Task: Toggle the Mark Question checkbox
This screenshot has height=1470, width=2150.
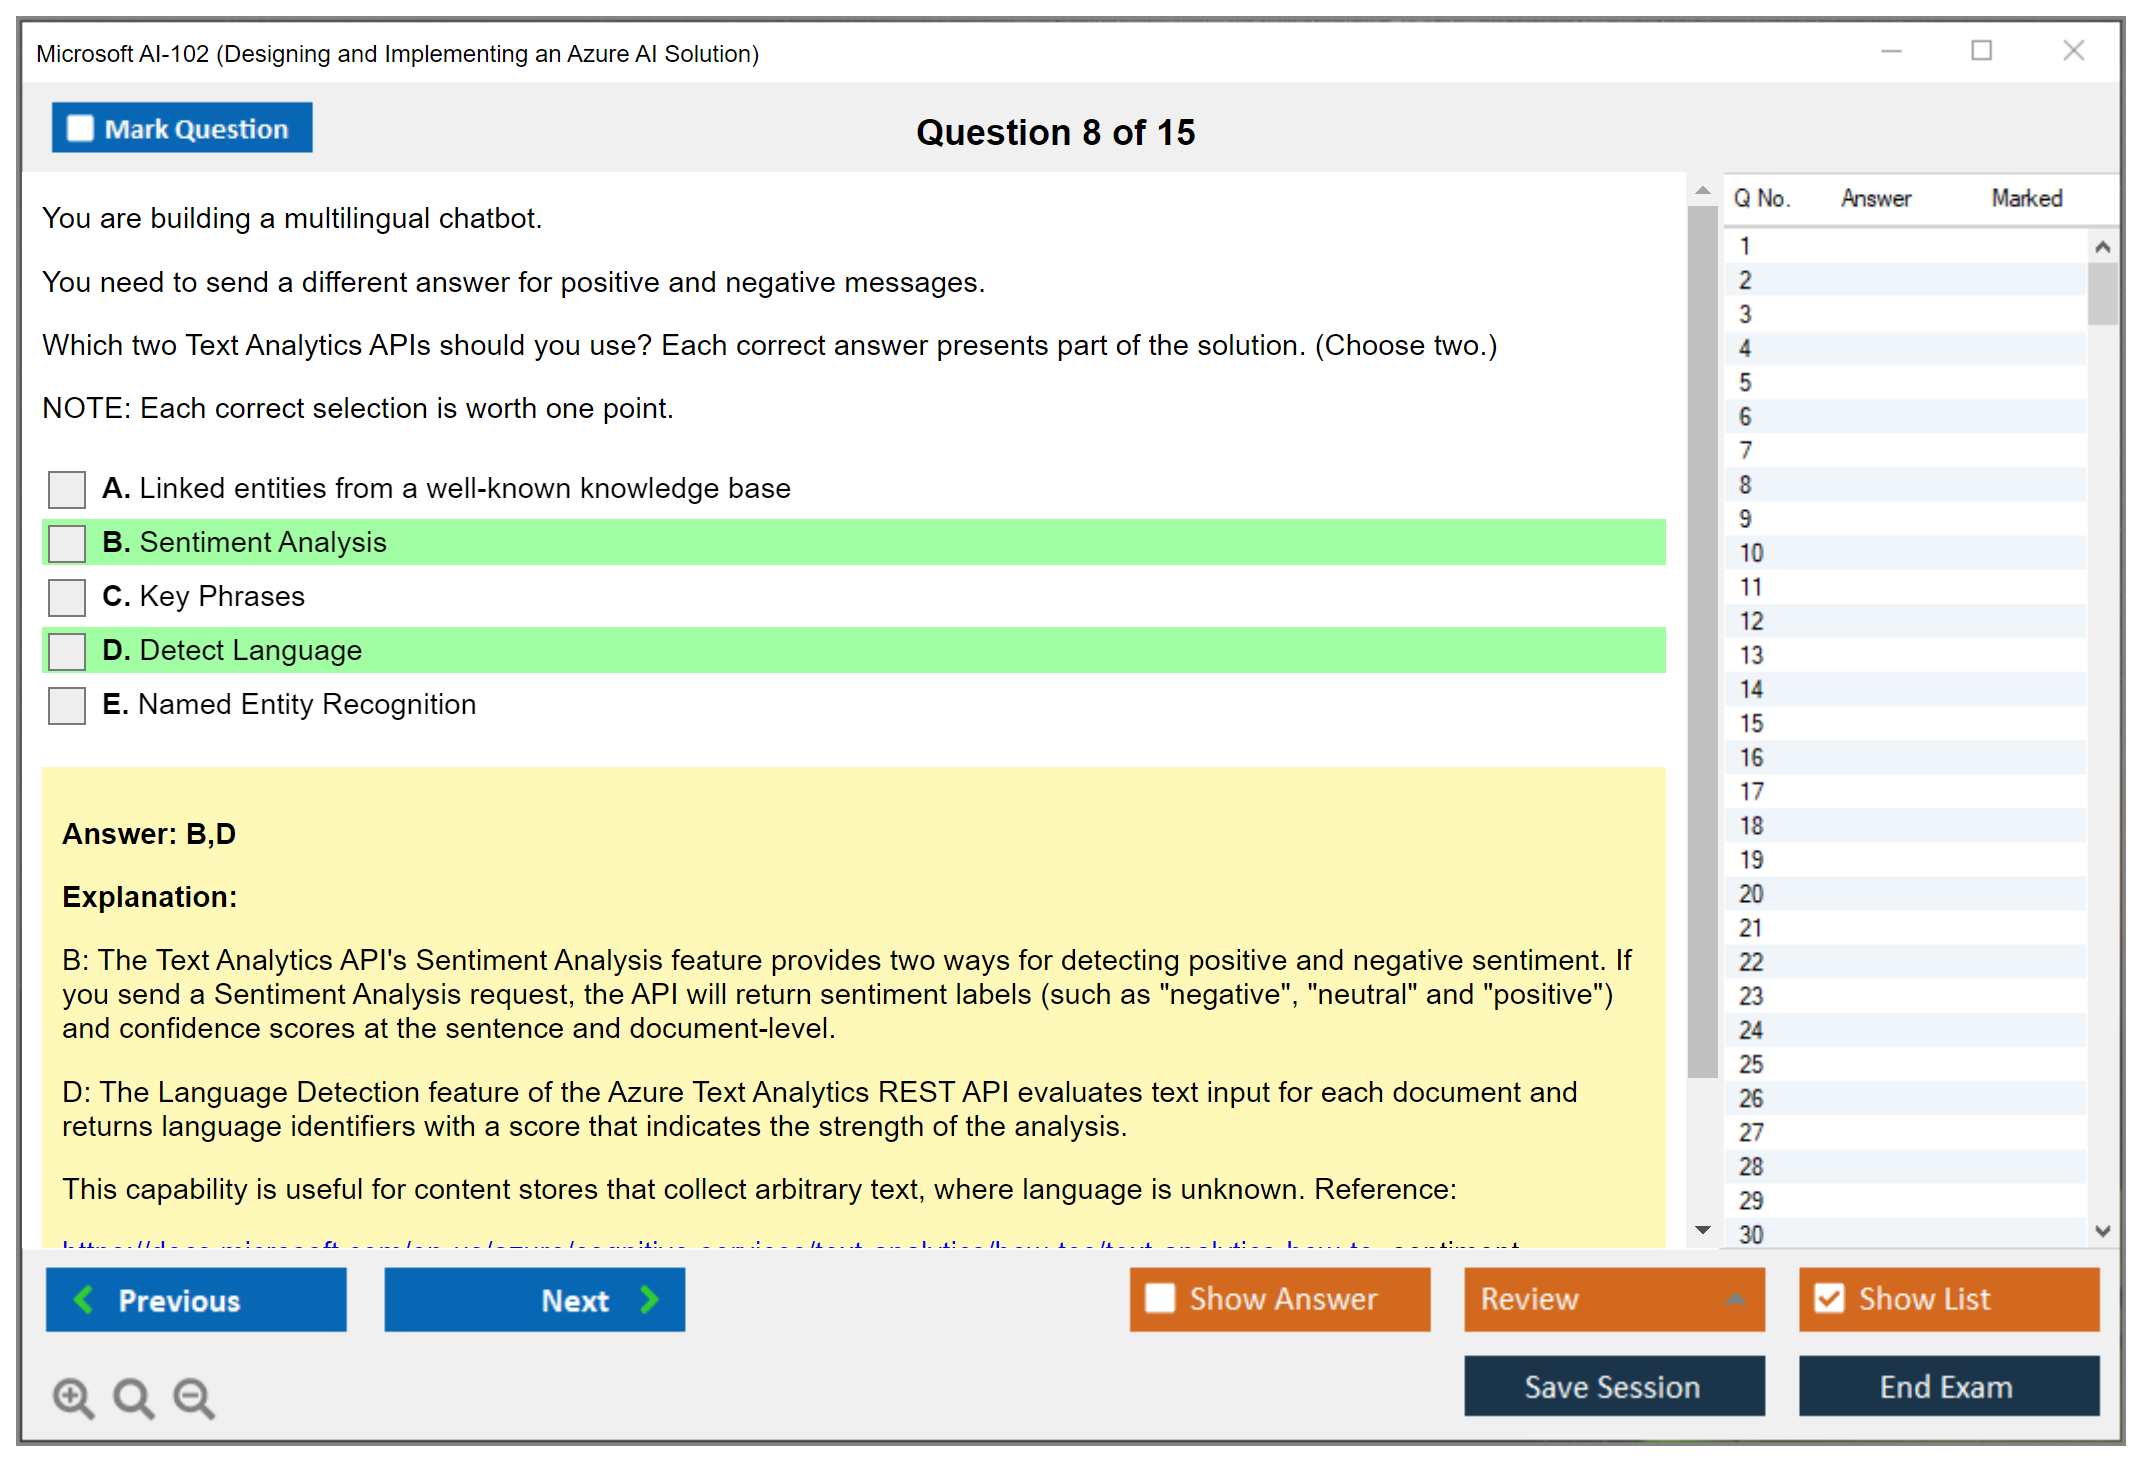Action: [80, 128]
